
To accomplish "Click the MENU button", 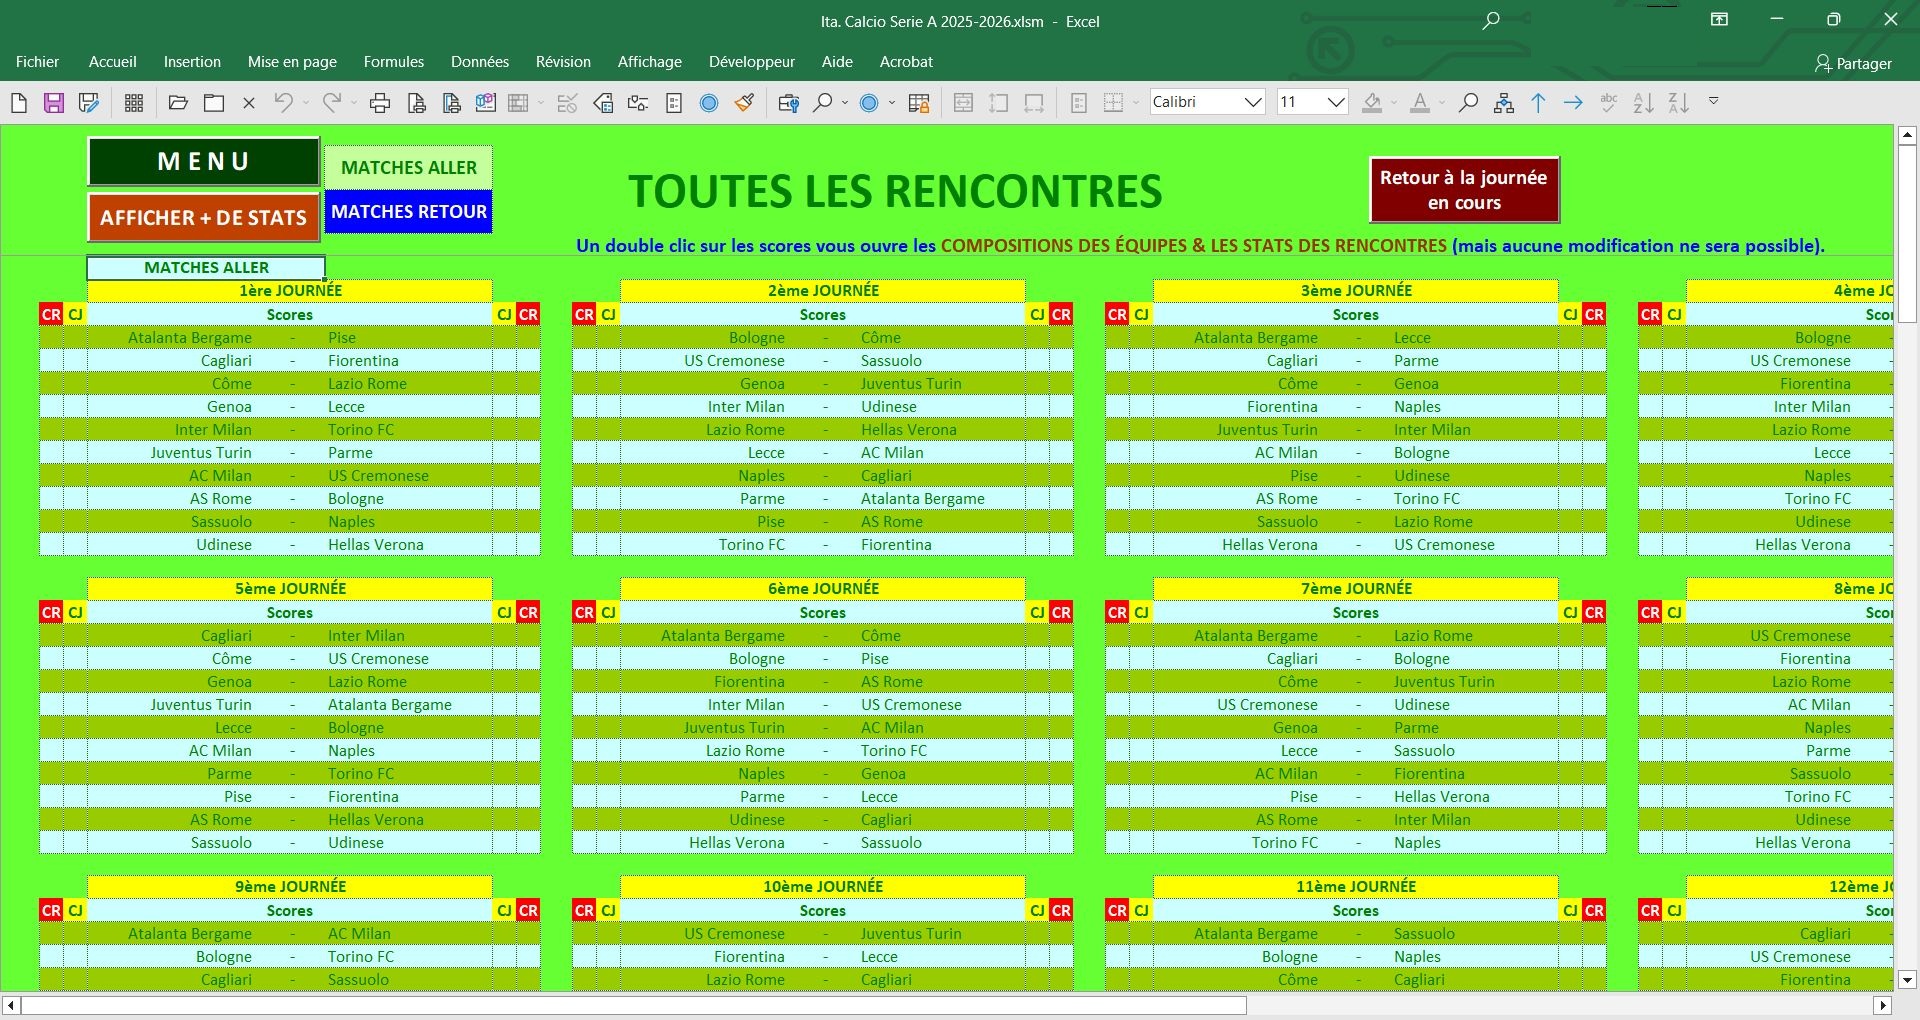I will pyautogui.click(x=204, y=162).
